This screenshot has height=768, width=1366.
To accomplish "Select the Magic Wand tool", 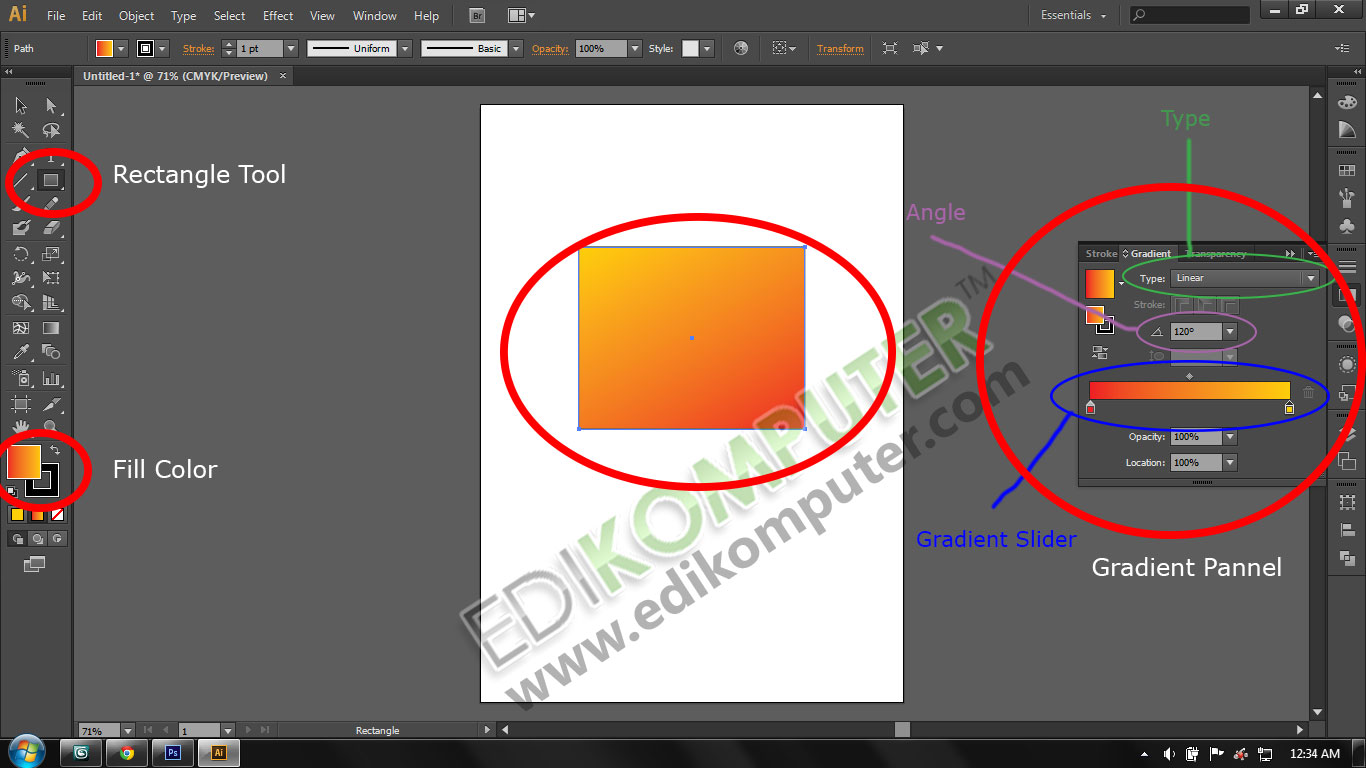I will 20,130.
